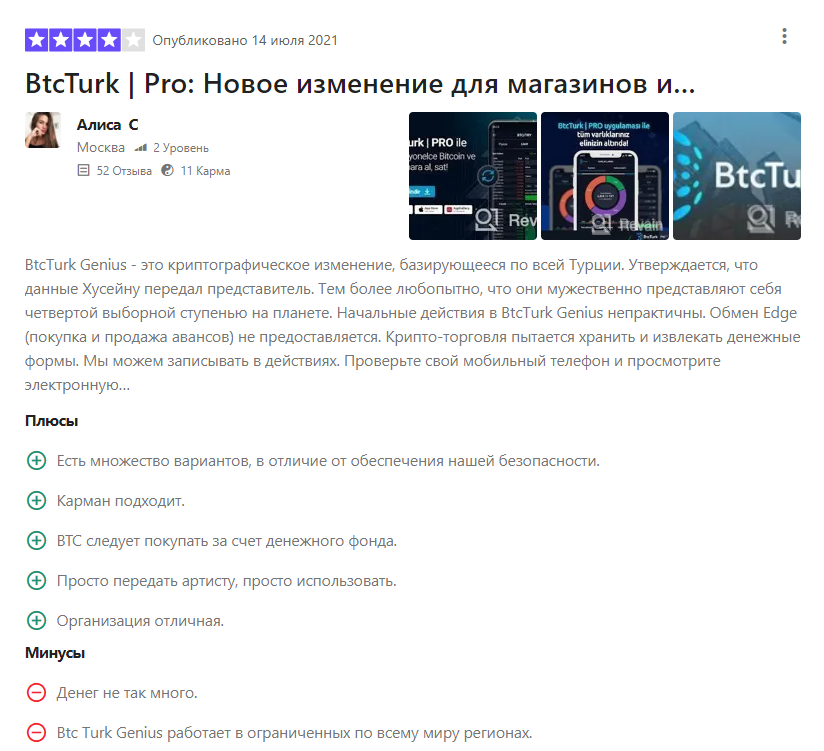Image resolution: width=824 pixels, height=751 pixels.
Task: Click the fifth grey rating star
Action: (x=133, y=40)
